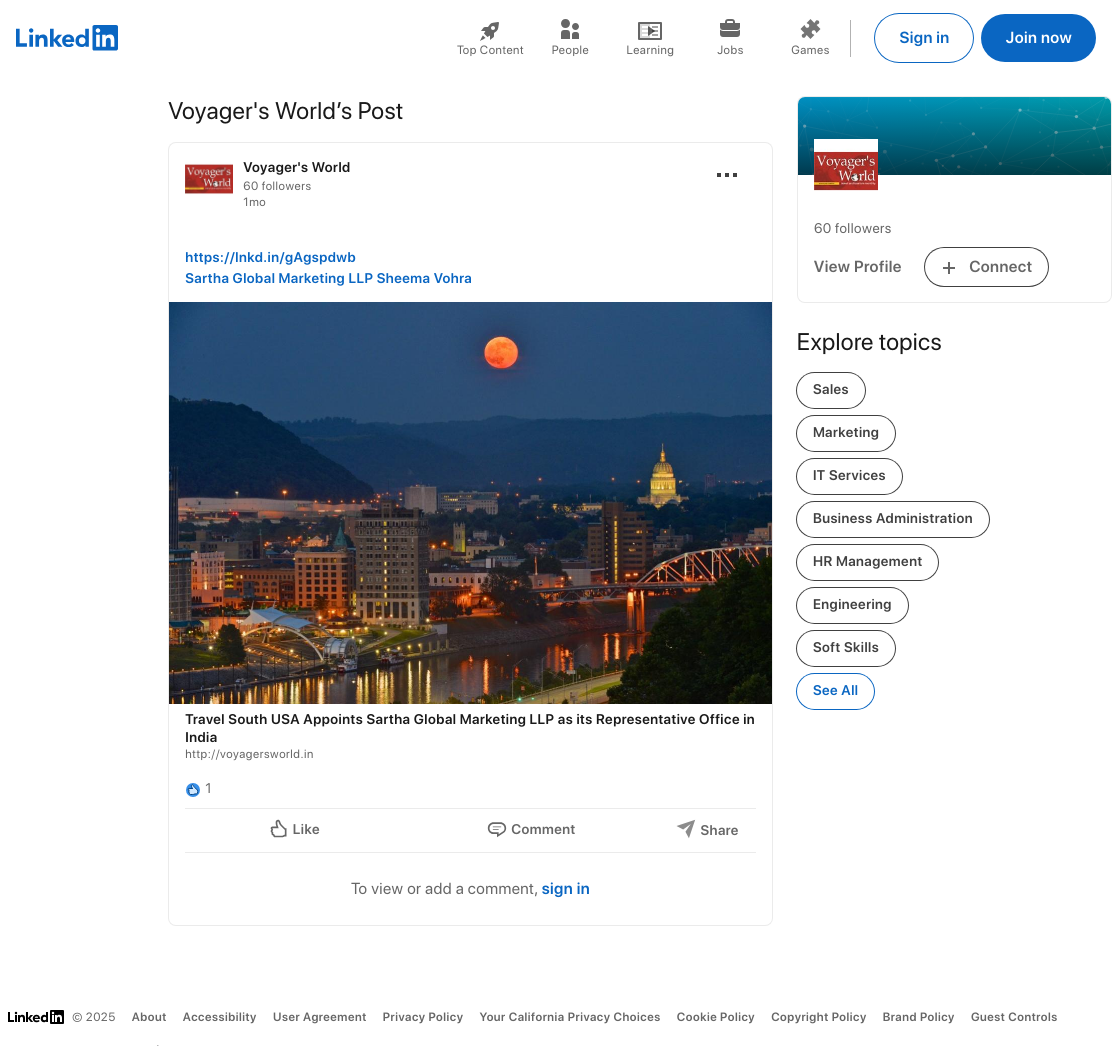This screenshot has height=1046, width=1112.
Task: Click the LinkedIn logo in the header
Action: [67, 38]
